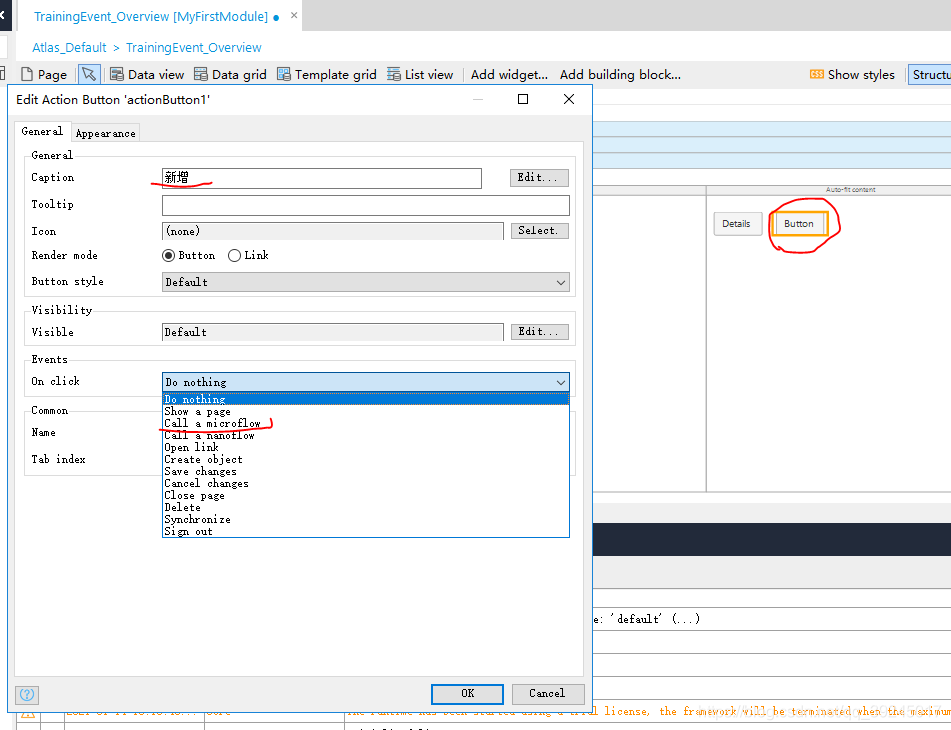Click the Page toolbar icon
Viewport: 951px width, 730px height.
click(27, 75)
